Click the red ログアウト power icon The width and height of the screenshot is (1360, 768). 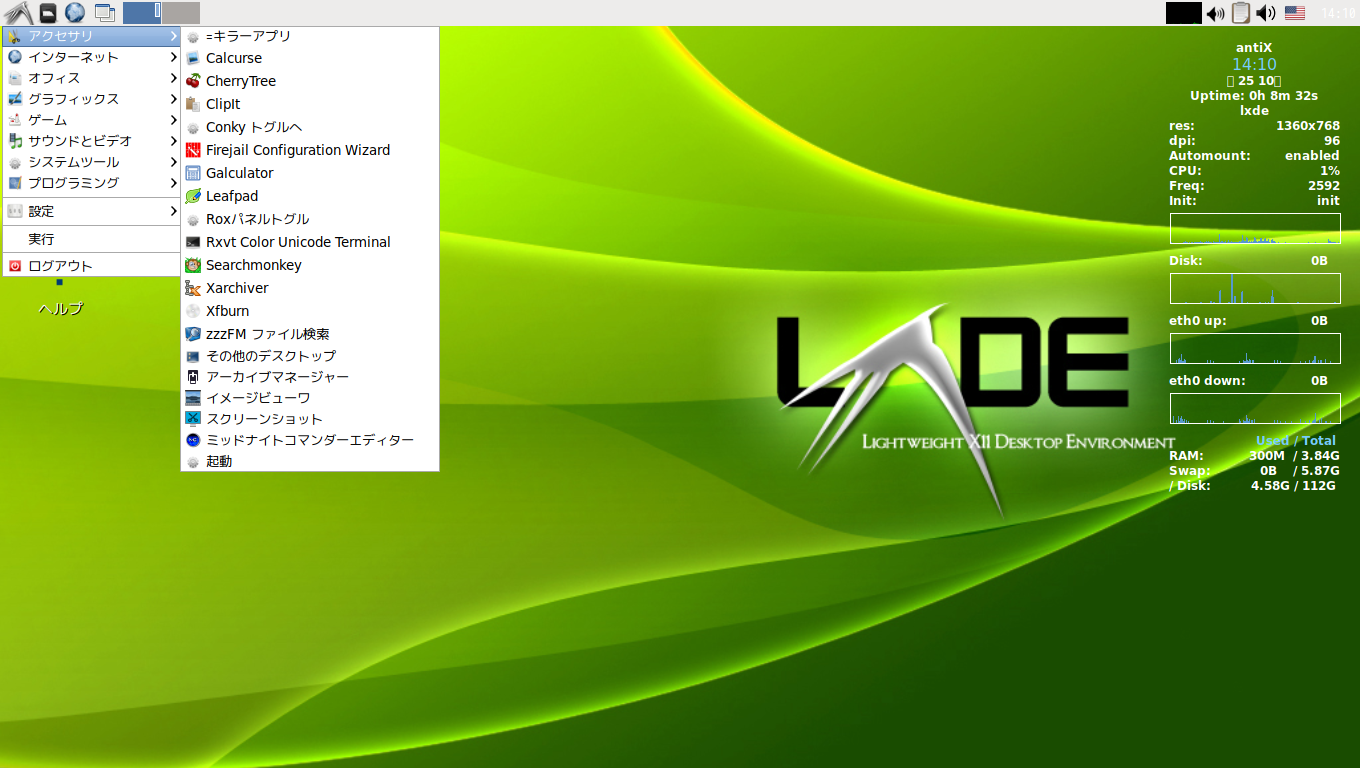click(15, 266)
